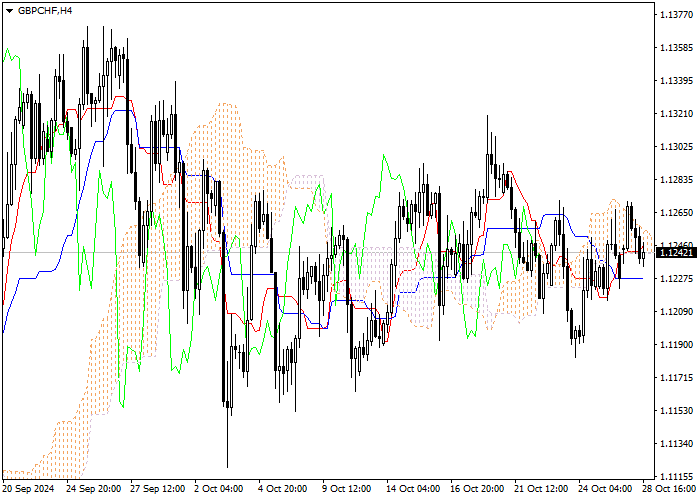Click the 14 Oct 04:00 time label
Image resolution: width=700 pixels, height=500 pixels.
click(x=414, y=489)
